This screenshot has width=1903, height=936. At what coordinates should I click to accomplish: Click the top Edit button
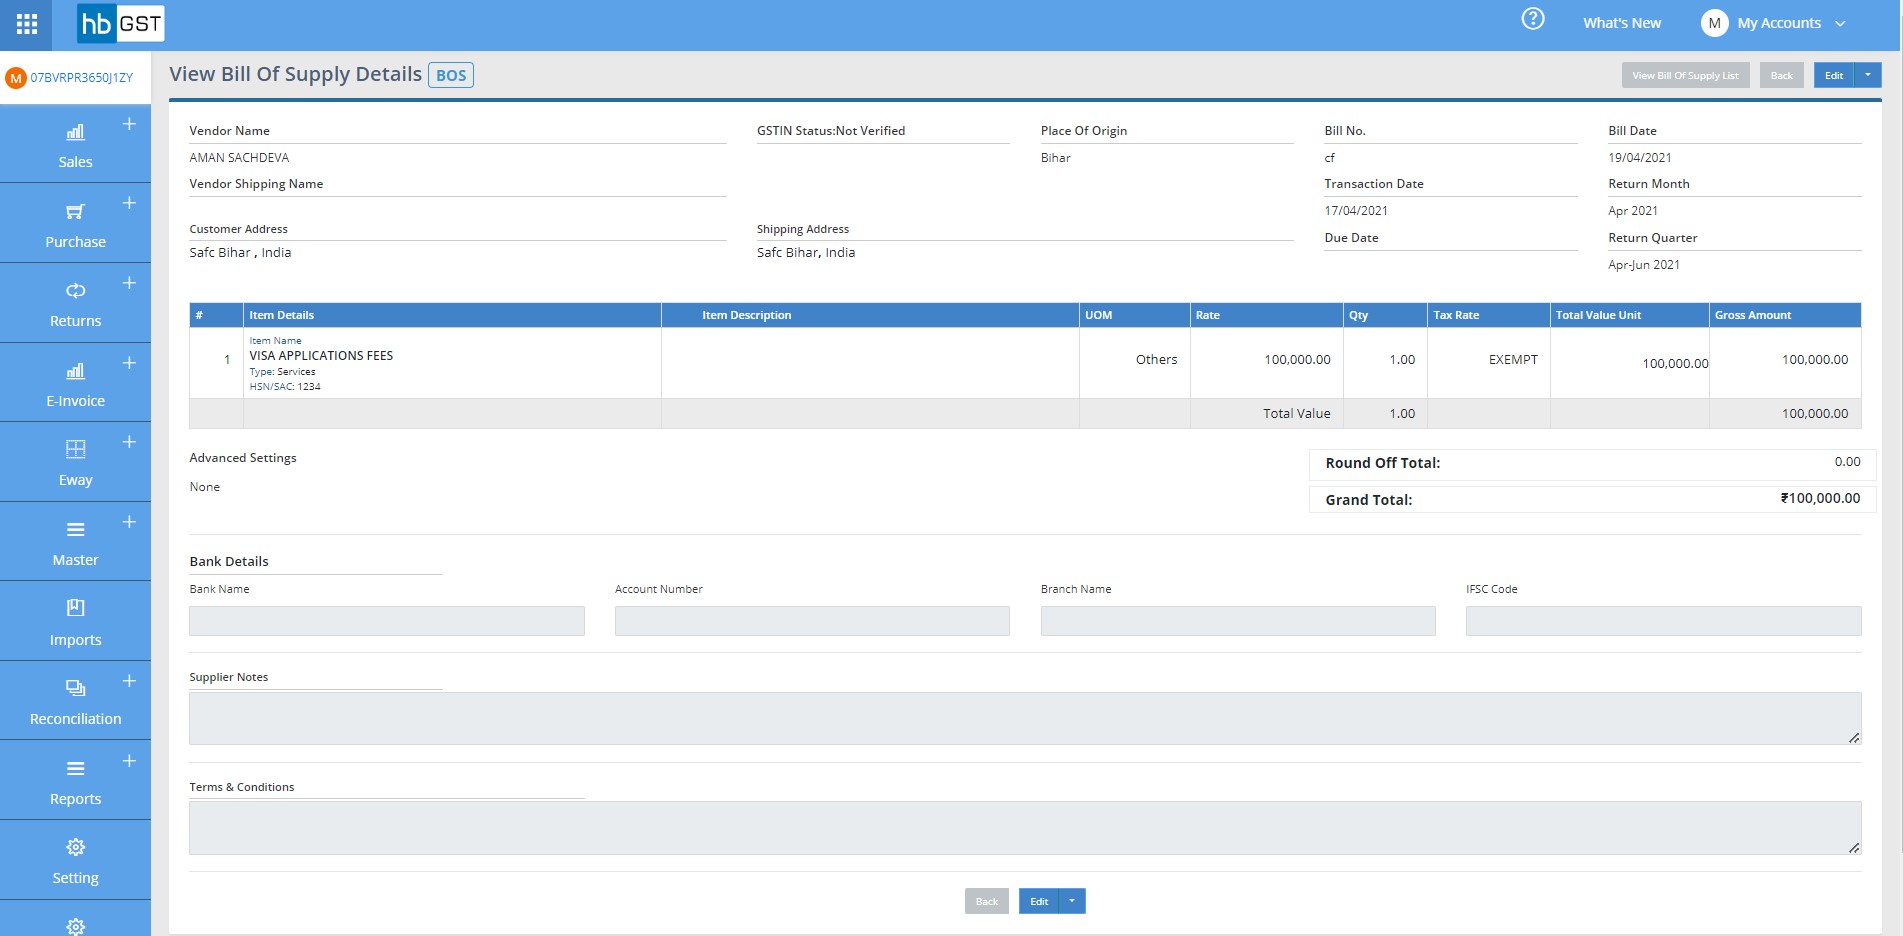click(x=1833, y=75)
